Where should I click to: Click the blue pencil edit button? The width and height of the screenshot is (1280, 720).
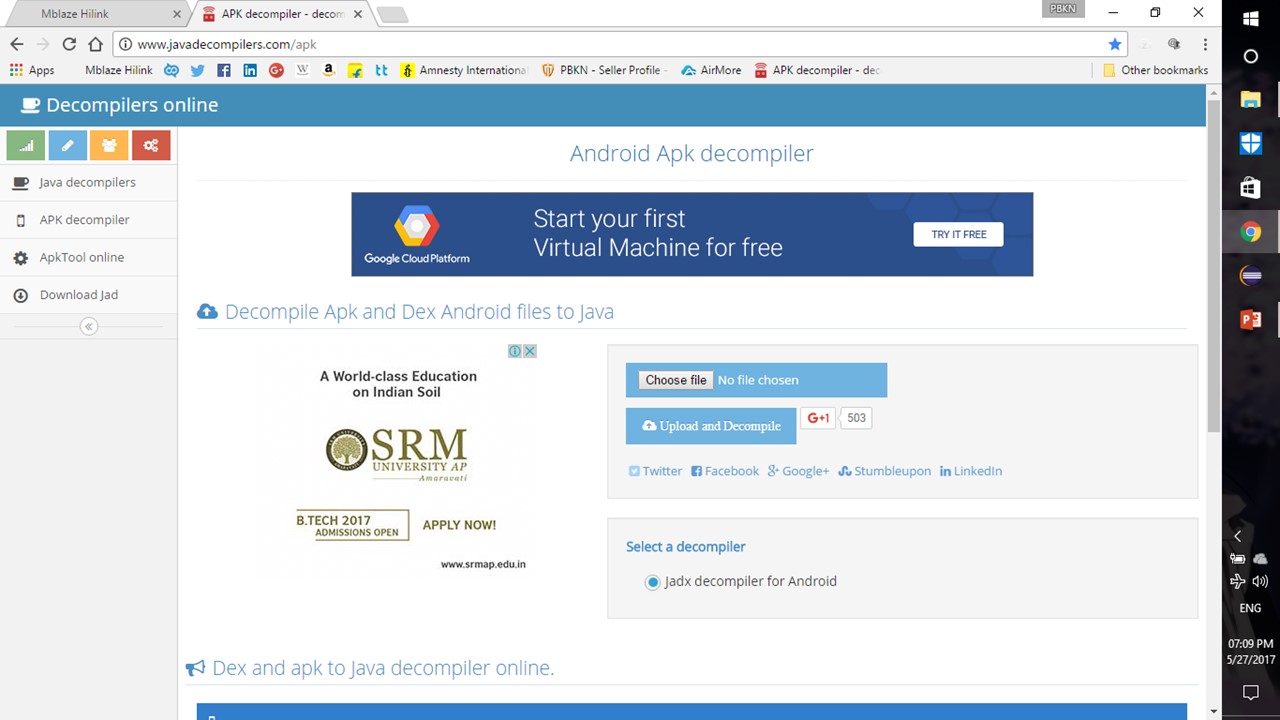point(67,145)
